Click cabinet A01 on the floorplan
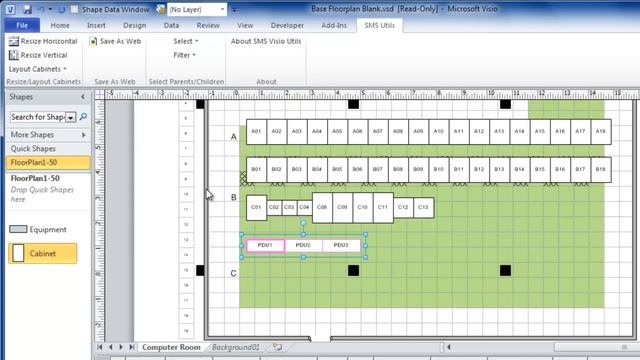 (x=256, y=131)
